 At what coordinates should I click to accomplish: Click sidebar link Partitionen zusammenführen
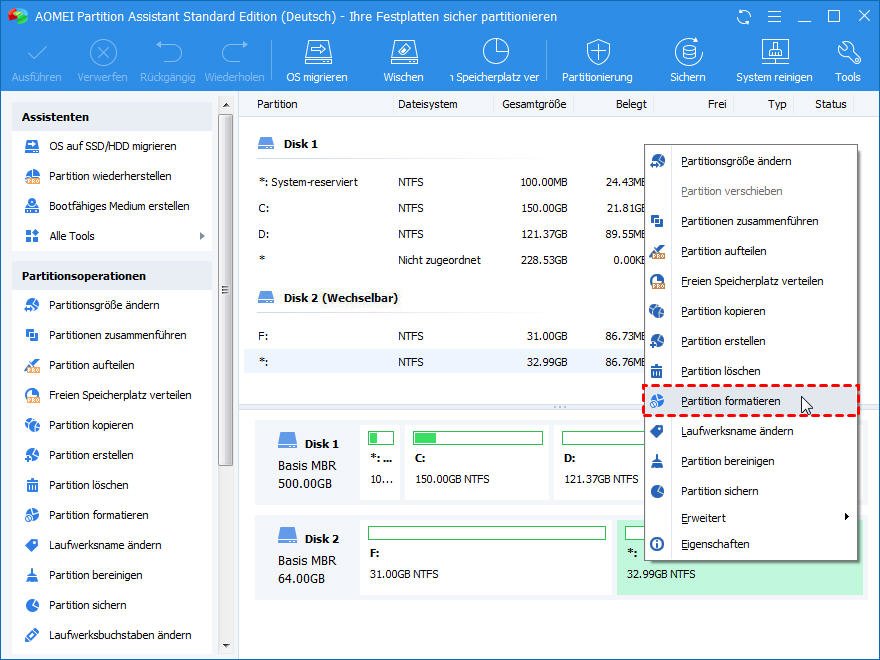(x=118, y=335)
